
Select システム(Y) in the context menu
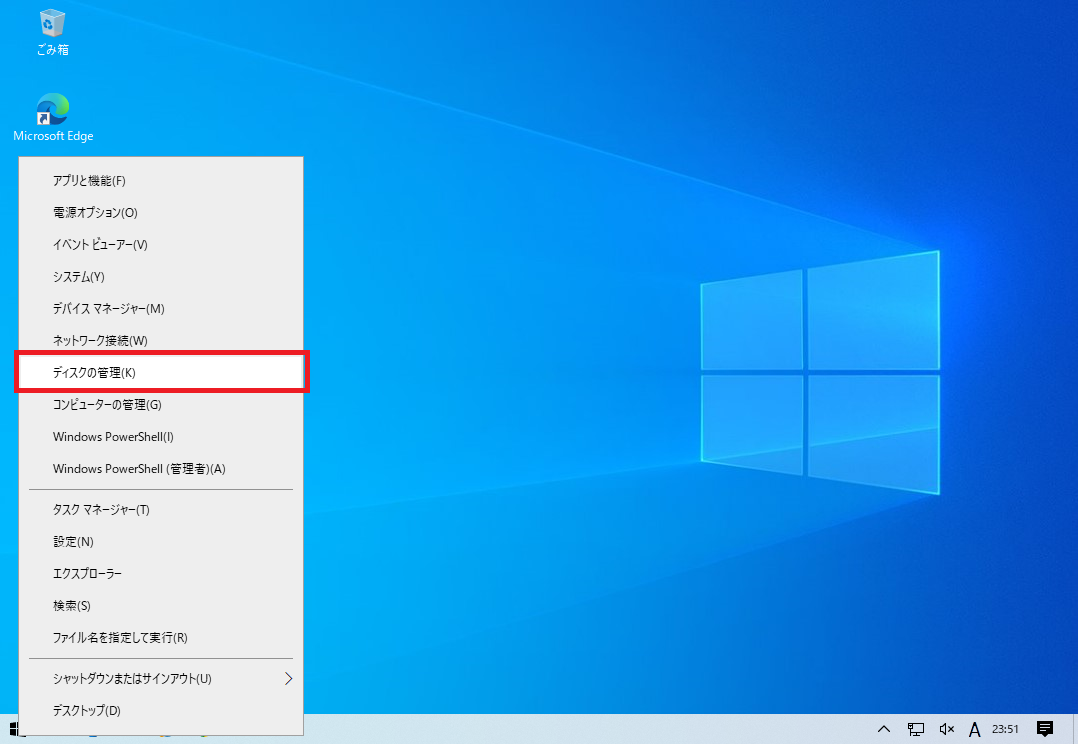click(161, 276)
